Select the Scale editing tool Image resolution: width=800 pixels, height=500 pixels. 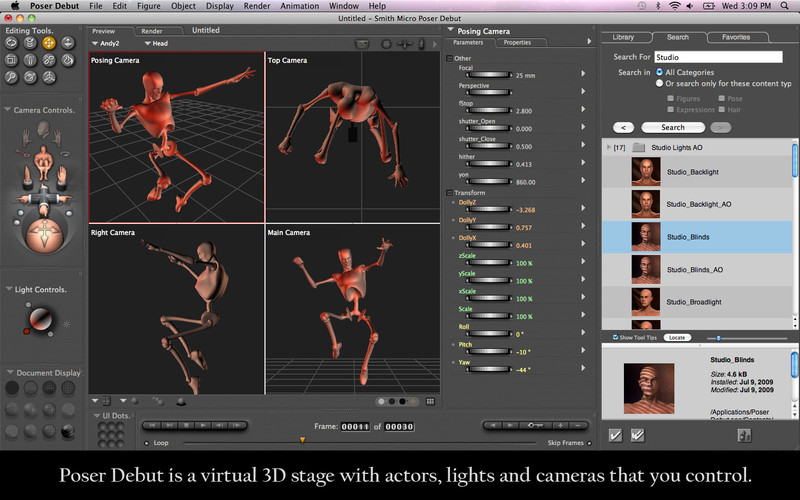click(x=11, y=60)
